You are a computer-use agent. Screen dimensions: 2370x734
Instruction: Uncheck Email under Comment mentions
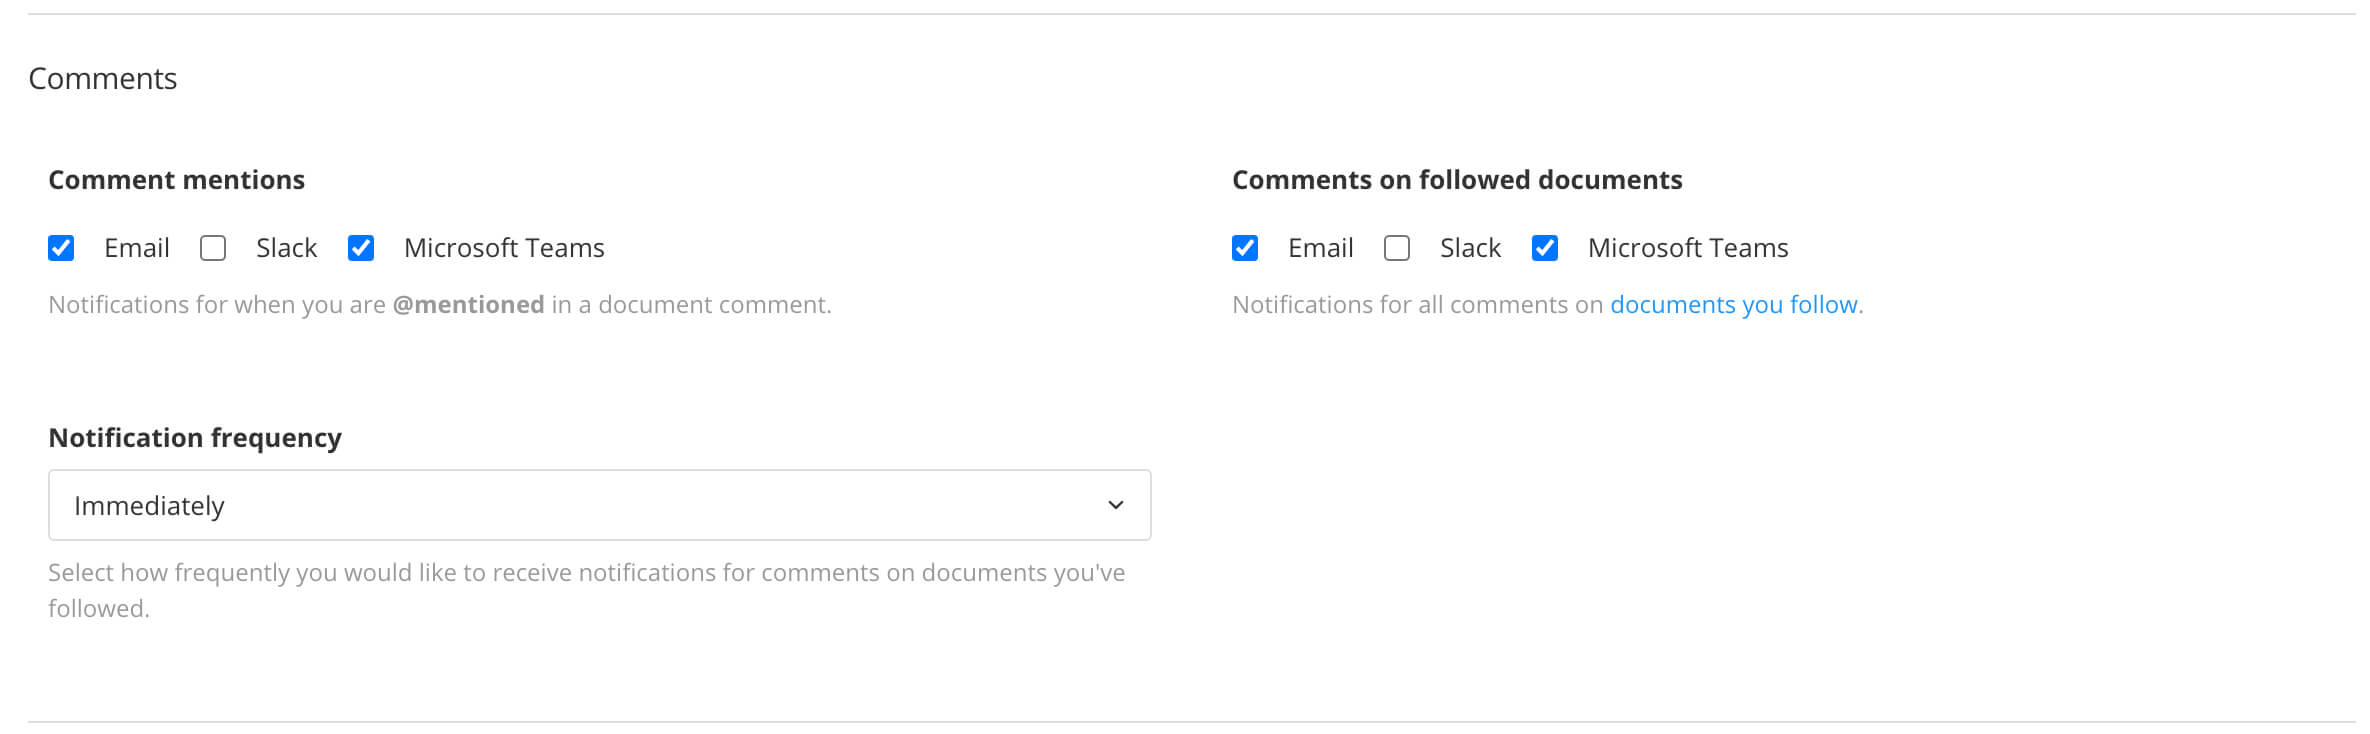click(x=61, y=248)
